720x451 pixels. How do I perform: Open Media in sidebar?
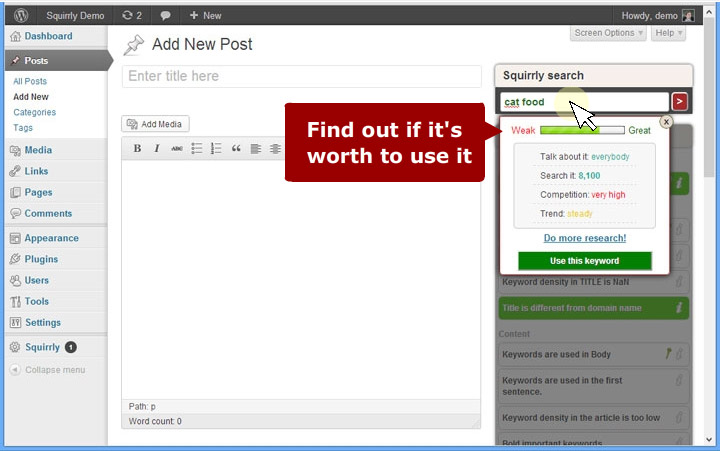[38, 150]
